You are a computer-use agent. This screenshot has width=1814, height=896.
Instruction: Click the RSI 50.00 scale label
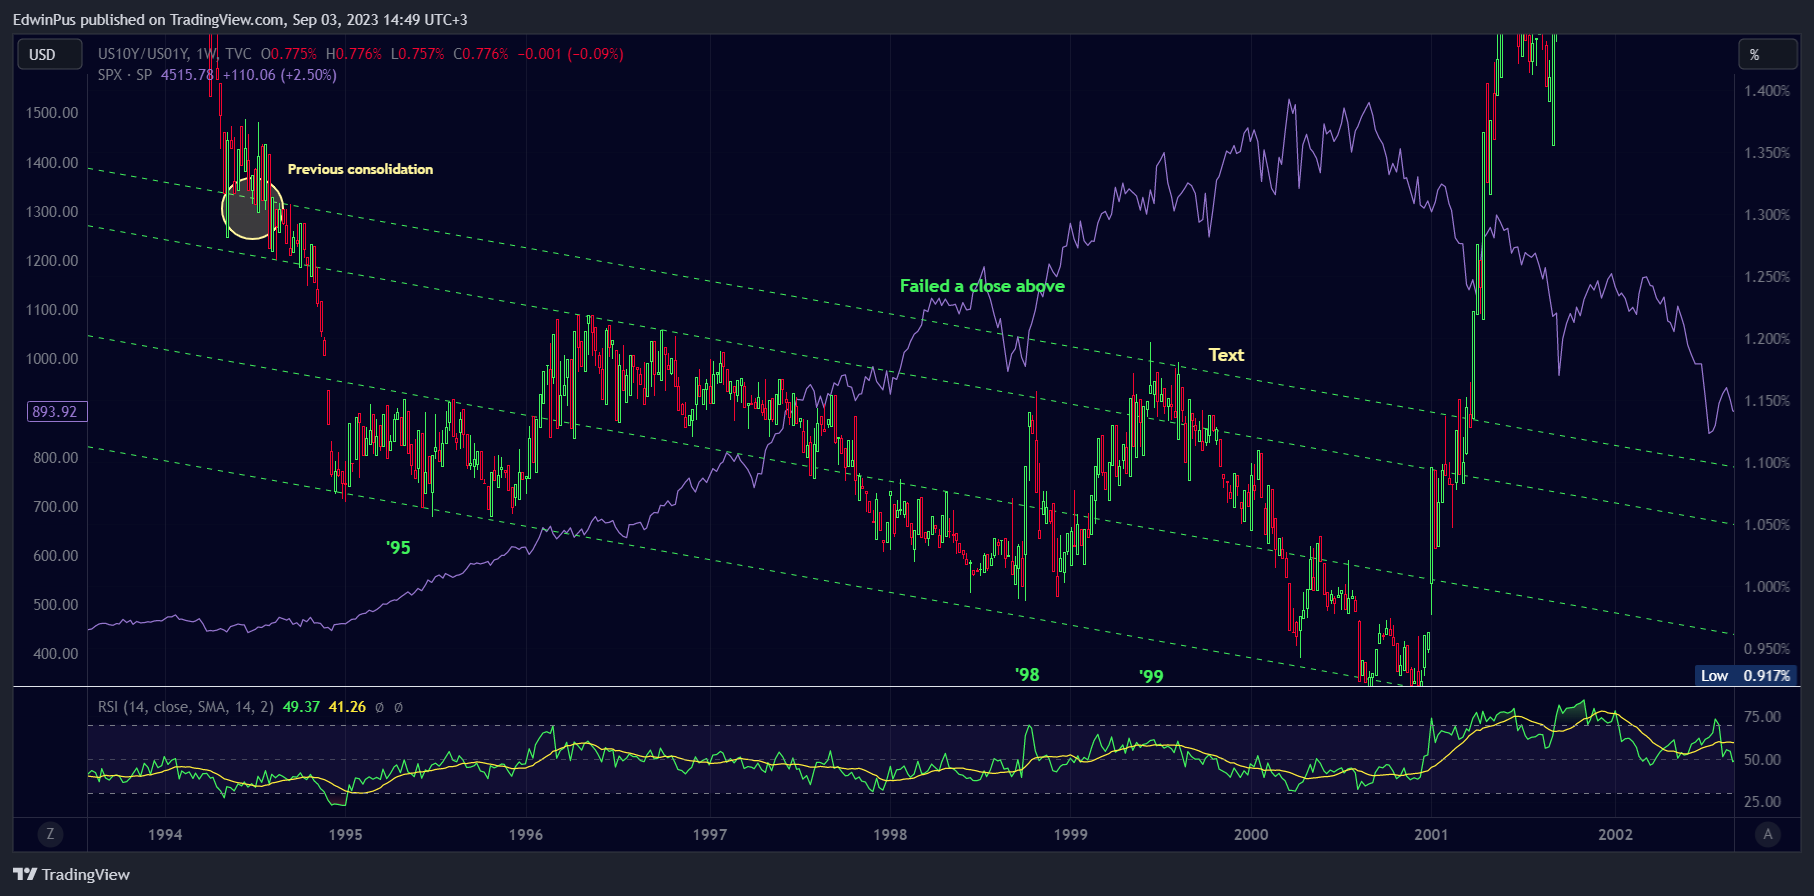tap(1762, 760)
